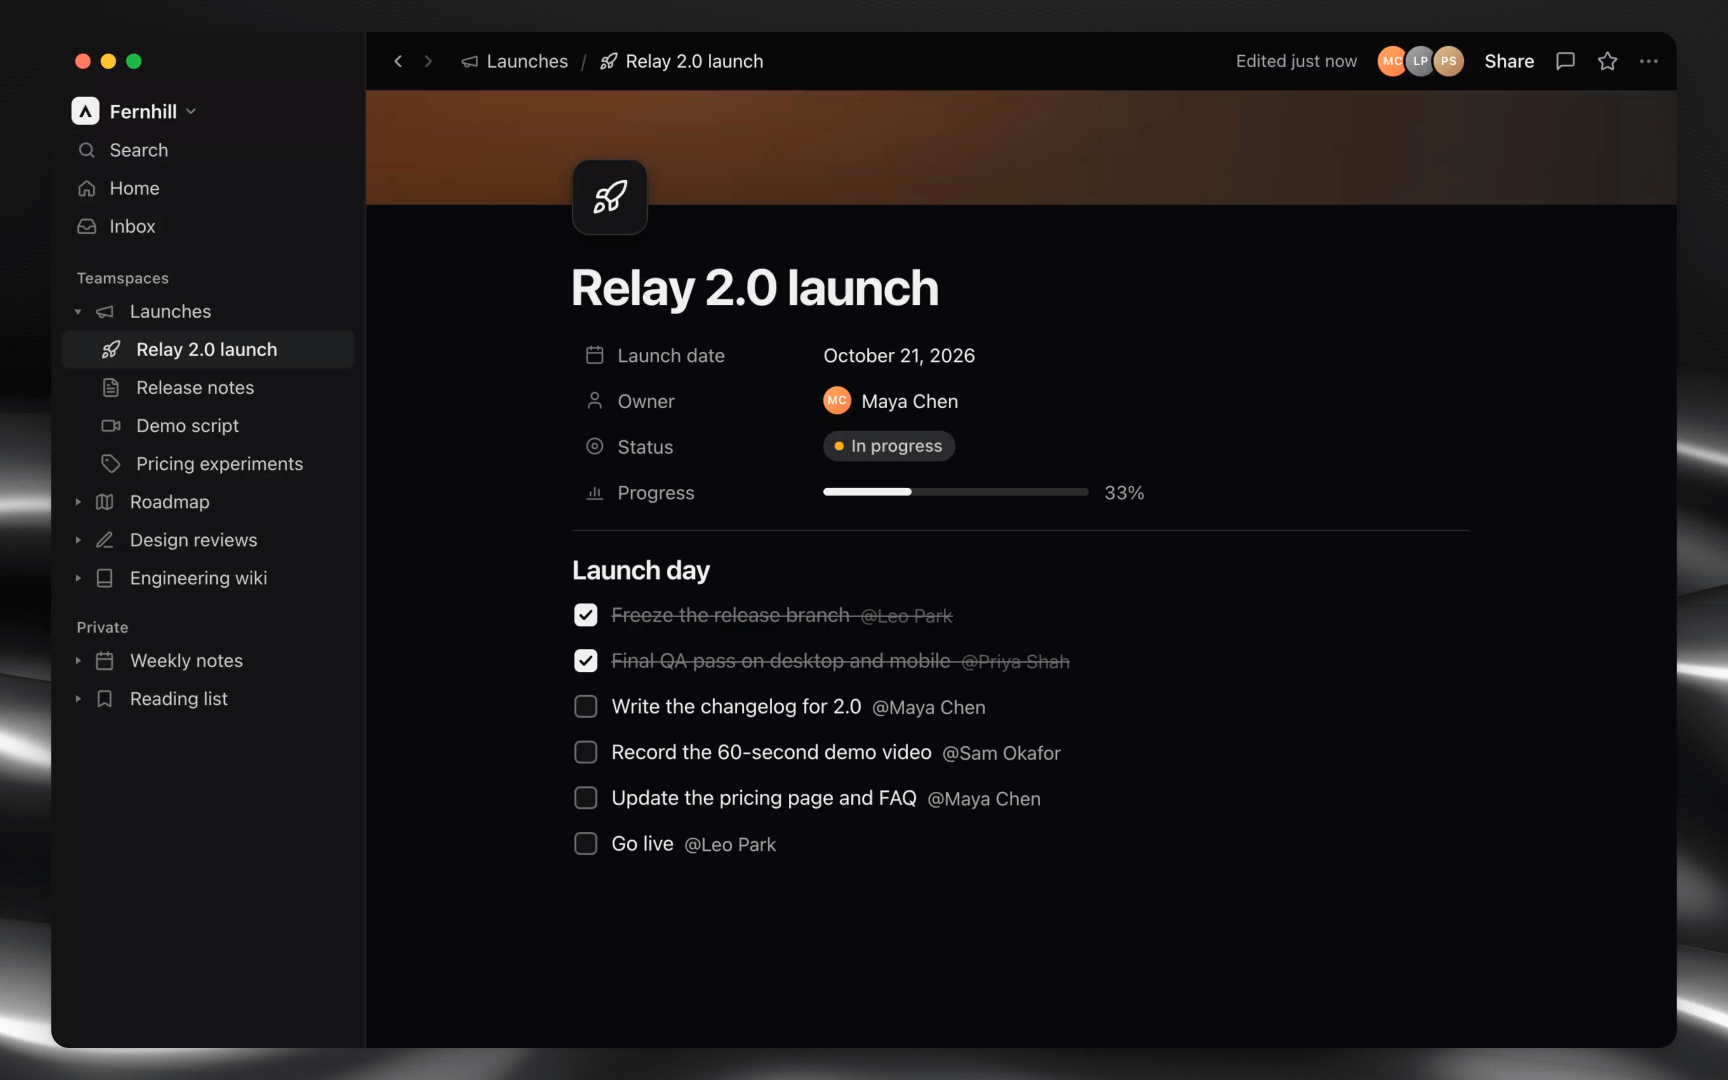Viewport: 1728px width, 1080px height.
Task: Click the Search magnifier icon in sidebar
Action: click(x=87, y=150)
